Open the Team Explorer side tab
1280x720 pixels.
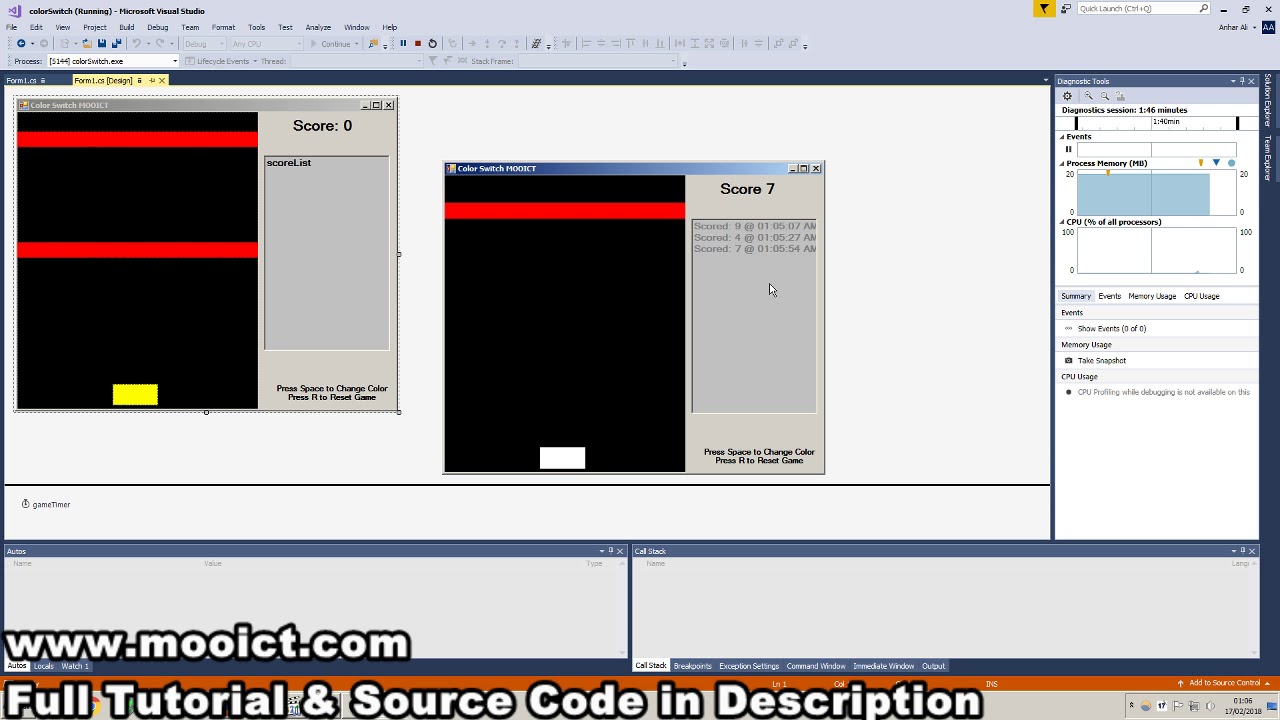coord(1268,158)
